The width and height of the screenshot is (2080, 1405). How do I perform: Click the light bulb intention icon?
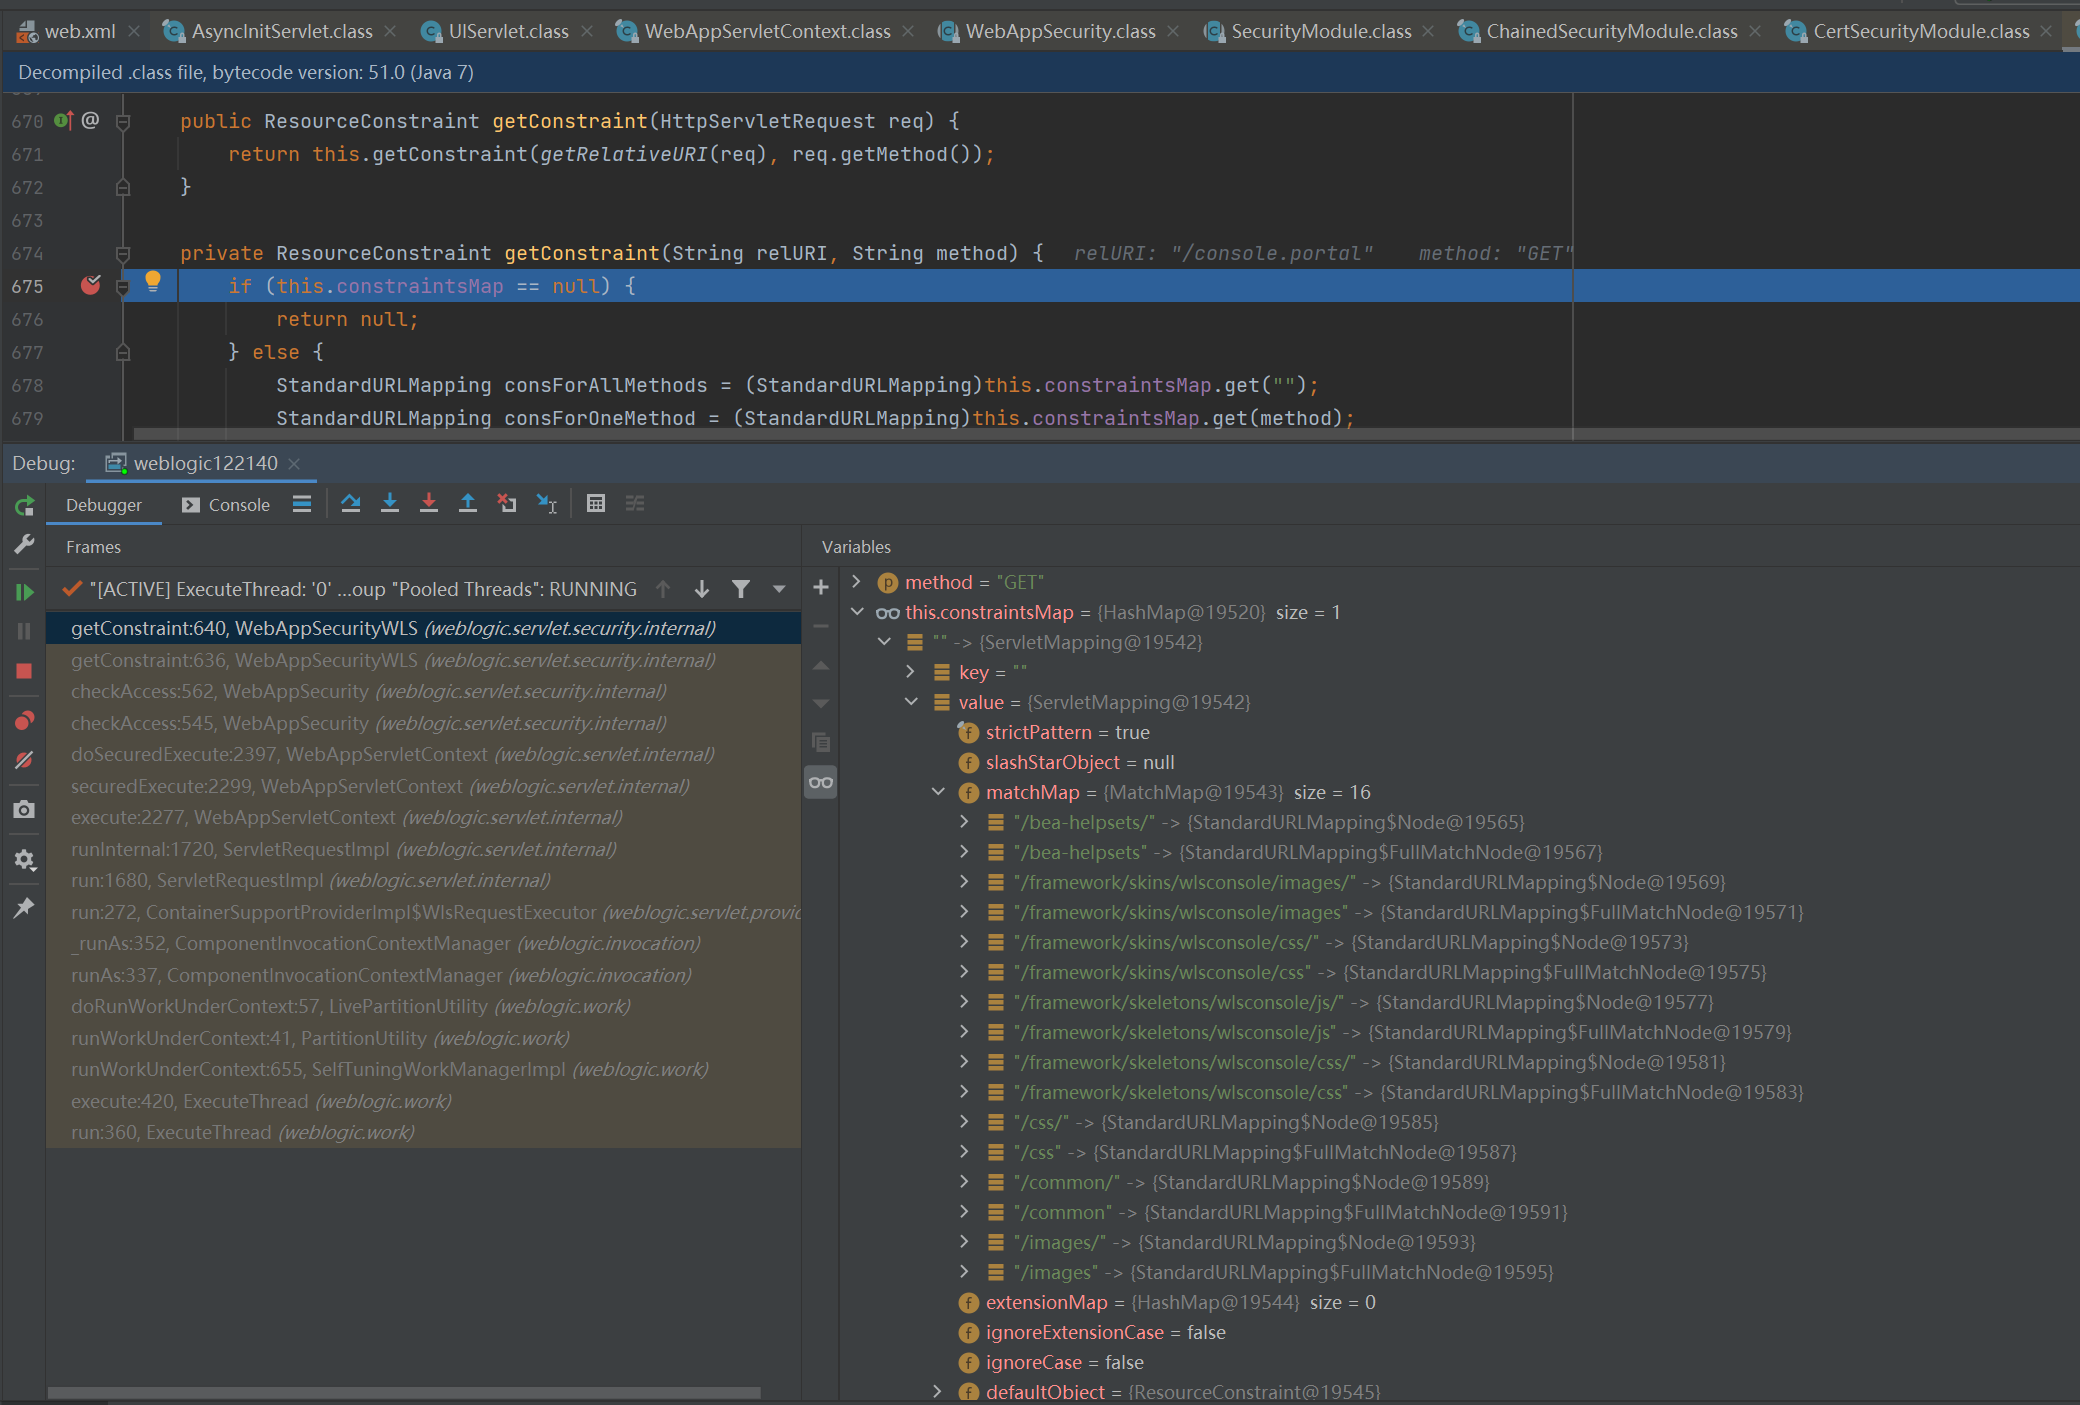pyautogui.click(x=153, y=282)
